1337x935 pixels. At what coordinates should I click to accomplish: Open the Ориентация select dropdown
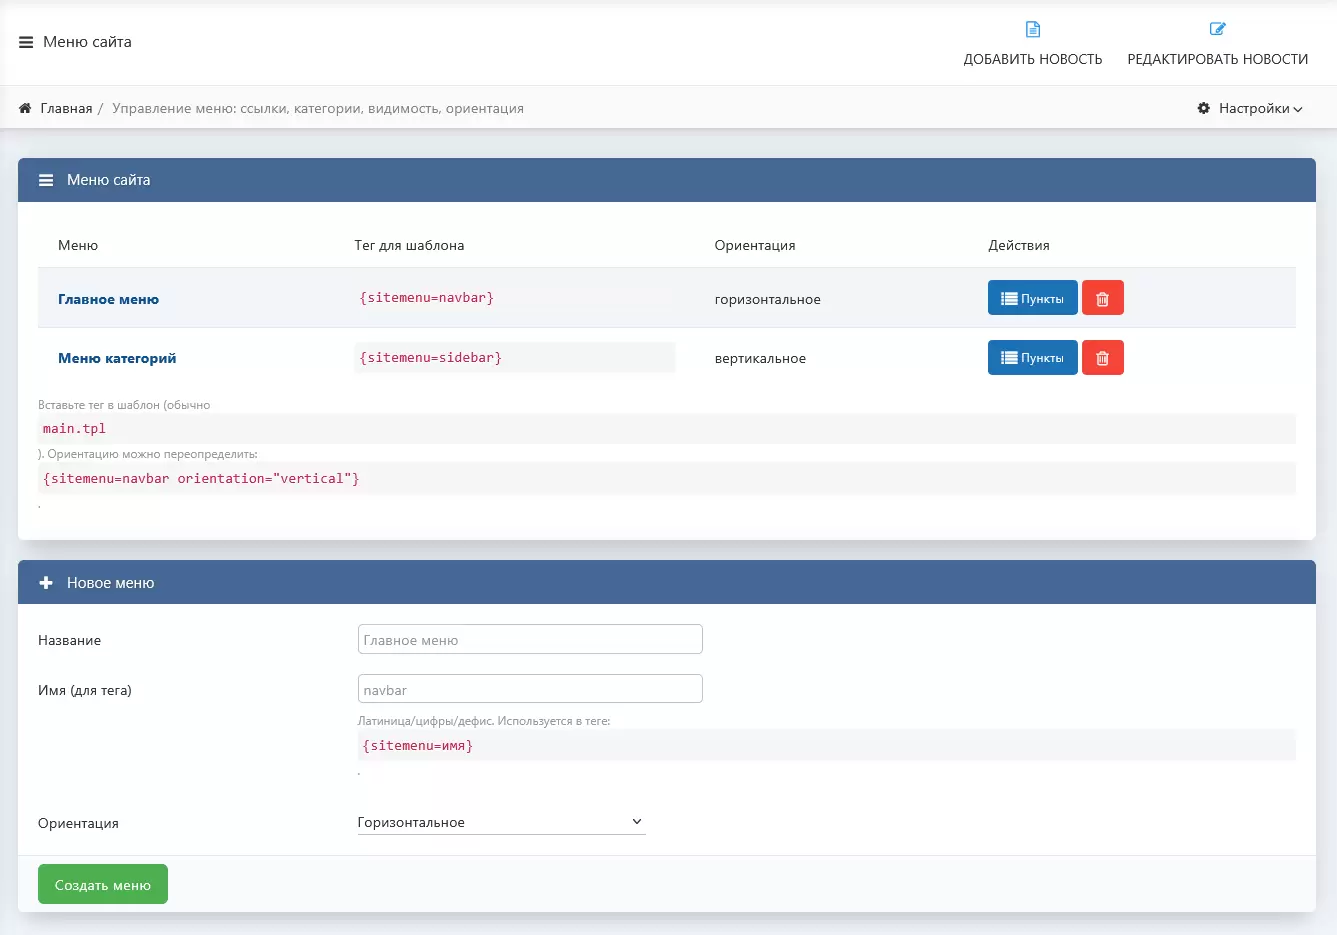pyautogui.click(x=501, y=822)
